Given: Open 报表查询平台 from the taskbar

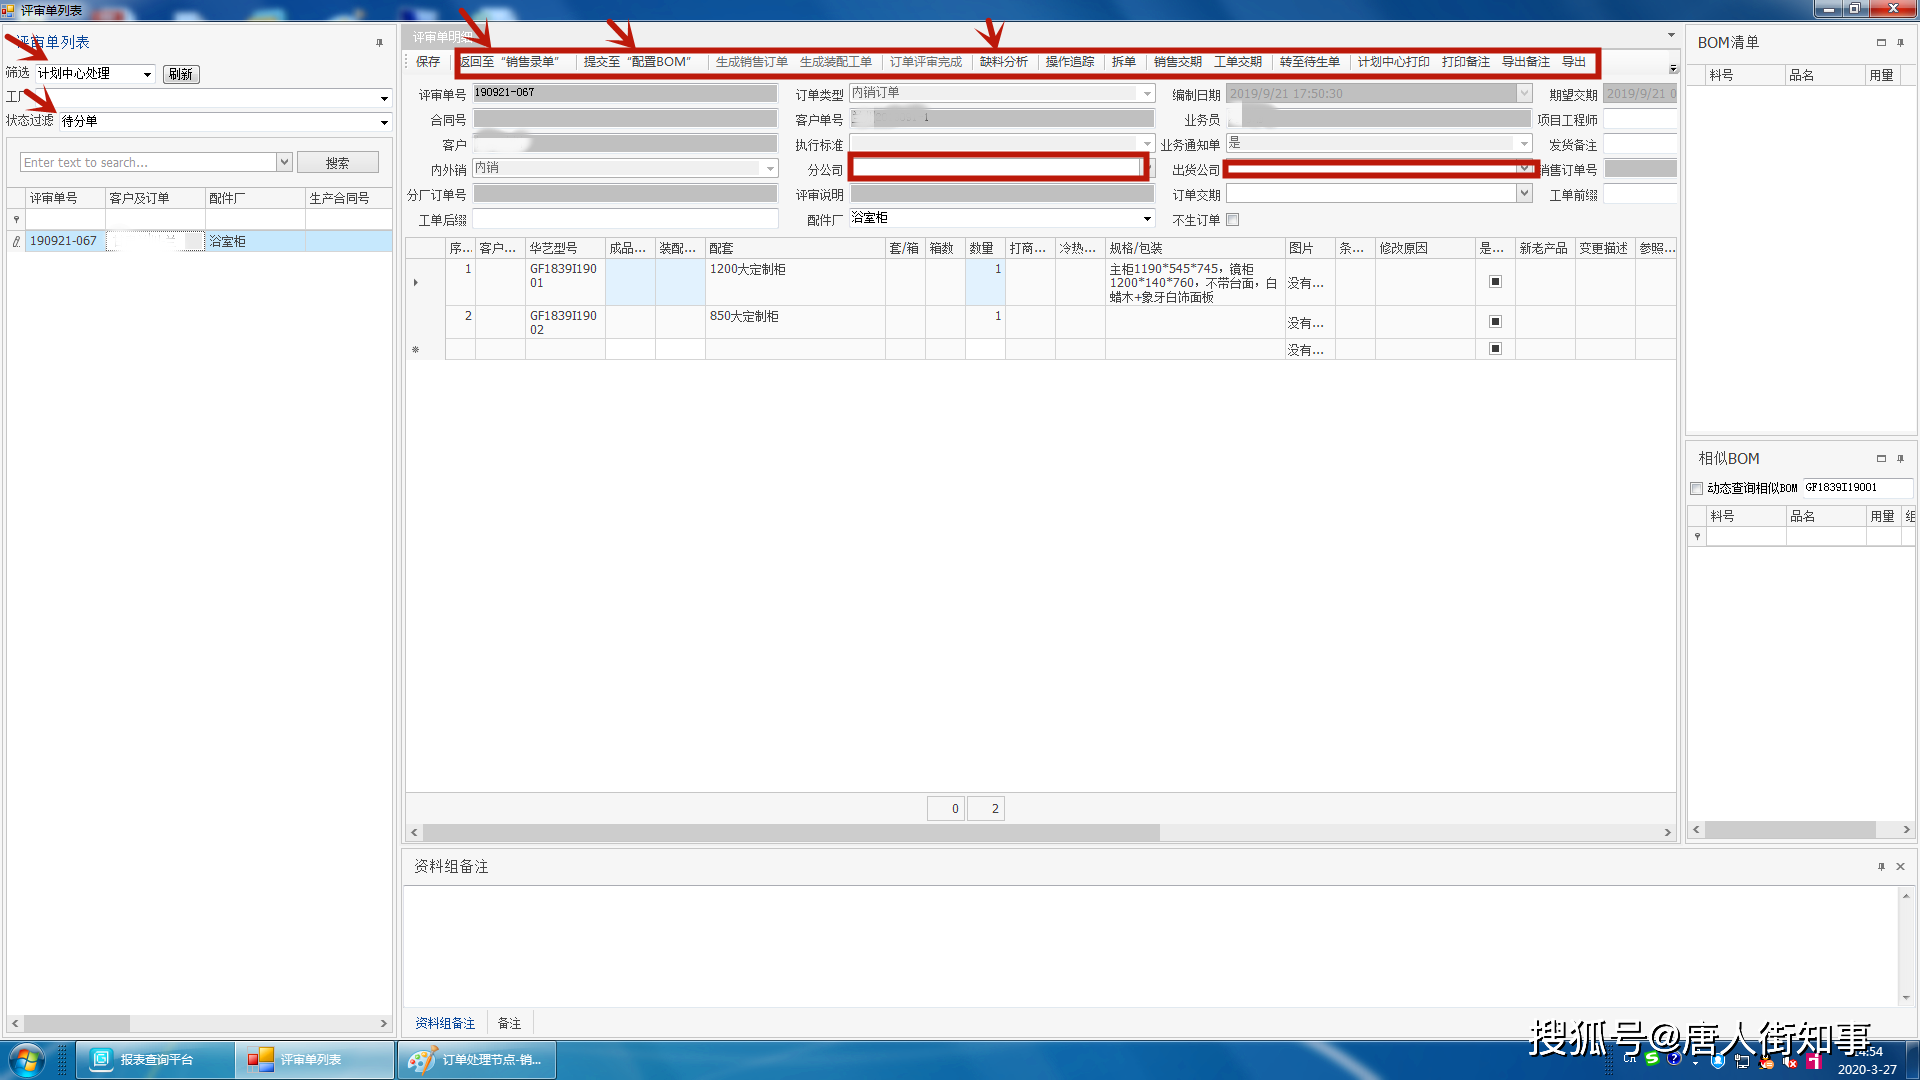Looking at the screenshot, I should [x=156, y=1060].
